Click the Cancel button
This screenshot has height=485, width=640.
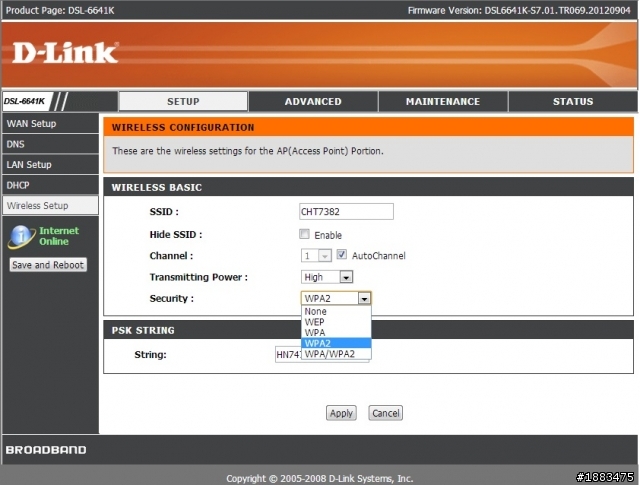(386, 413)
